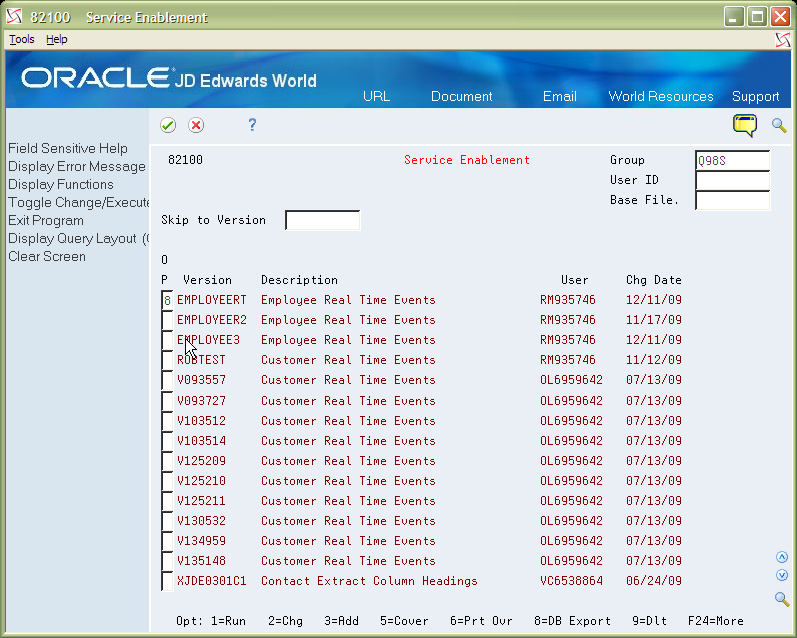The image size is (797, 638).
Task: Click option field for V125210 row
Action: (x=167, y=481)
